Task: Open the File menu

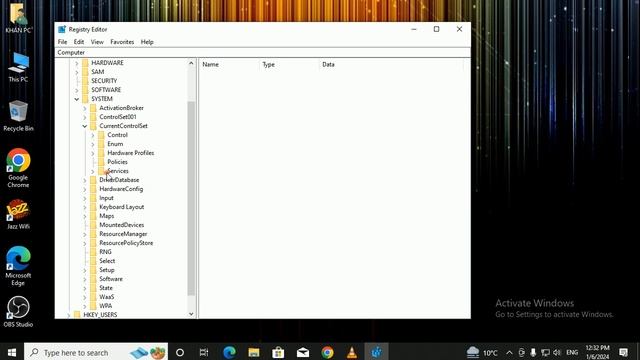Action: point(62,42)
